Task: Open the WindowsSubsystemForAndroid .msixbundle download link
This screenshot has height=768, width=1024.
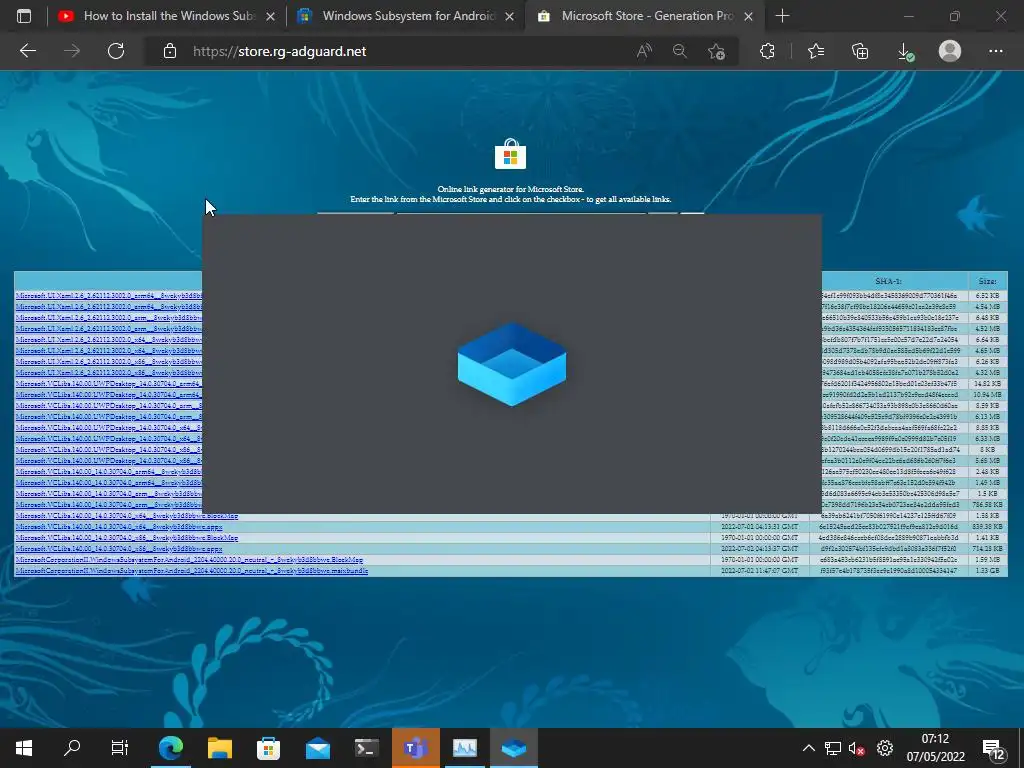Action: click(192, 571)
